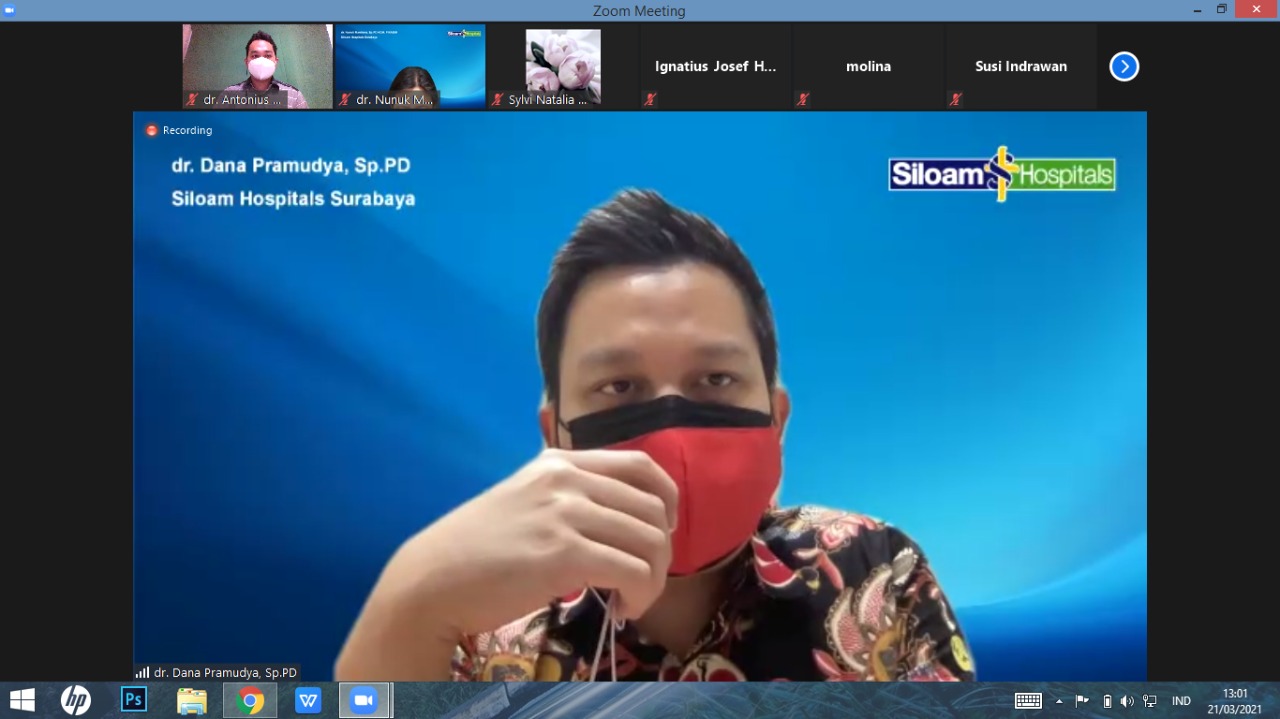This screenshot has width=1280, height=719.
Task: Select Susi Indrawan participant tile
Action: click(x=1021, y=67)
